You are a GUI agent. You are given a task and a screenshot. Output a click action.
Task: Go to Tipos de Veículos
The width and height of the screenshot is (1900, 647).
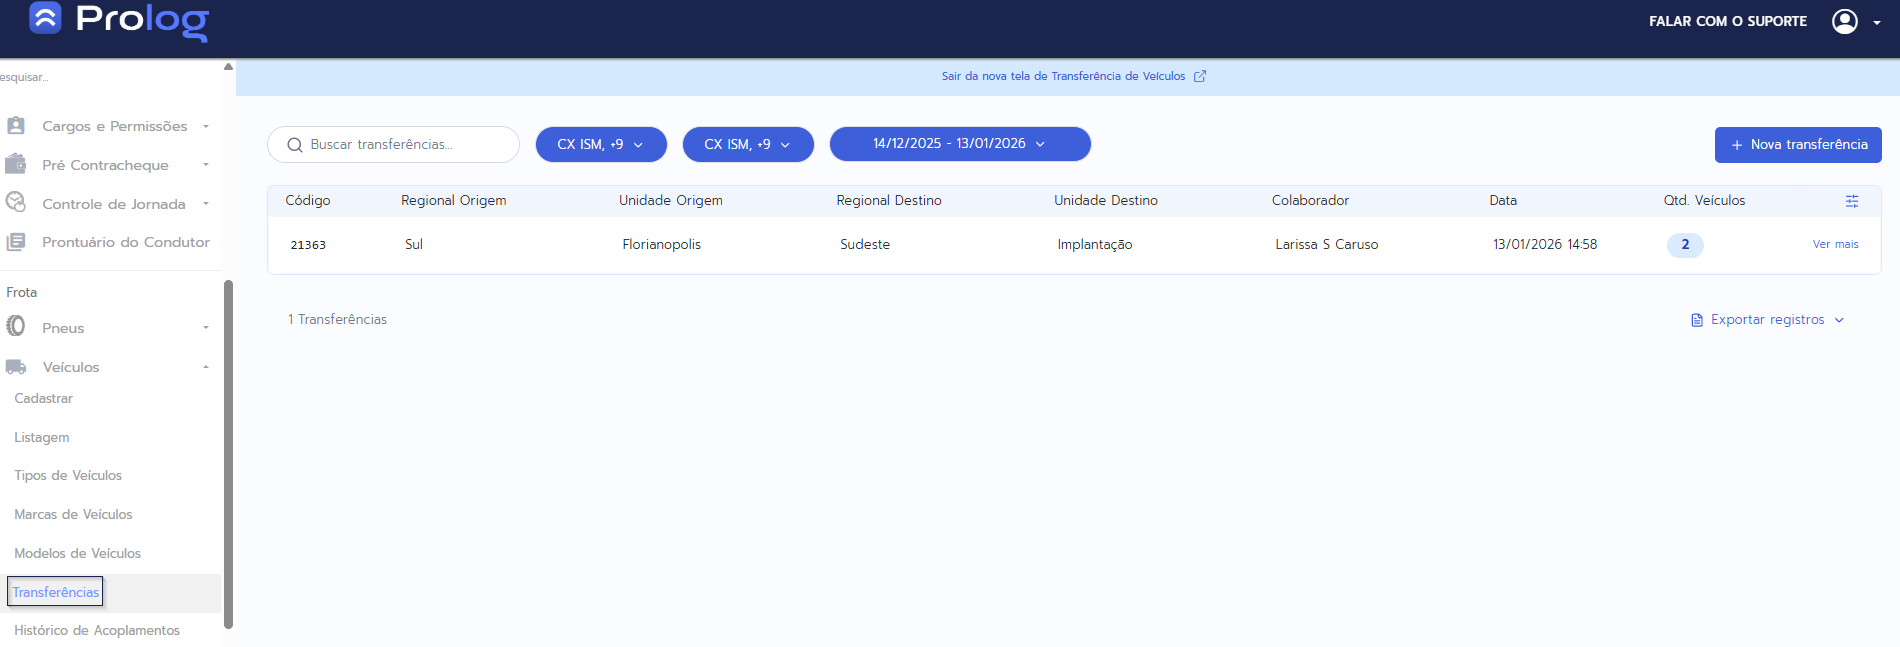(x=68, y=475)
